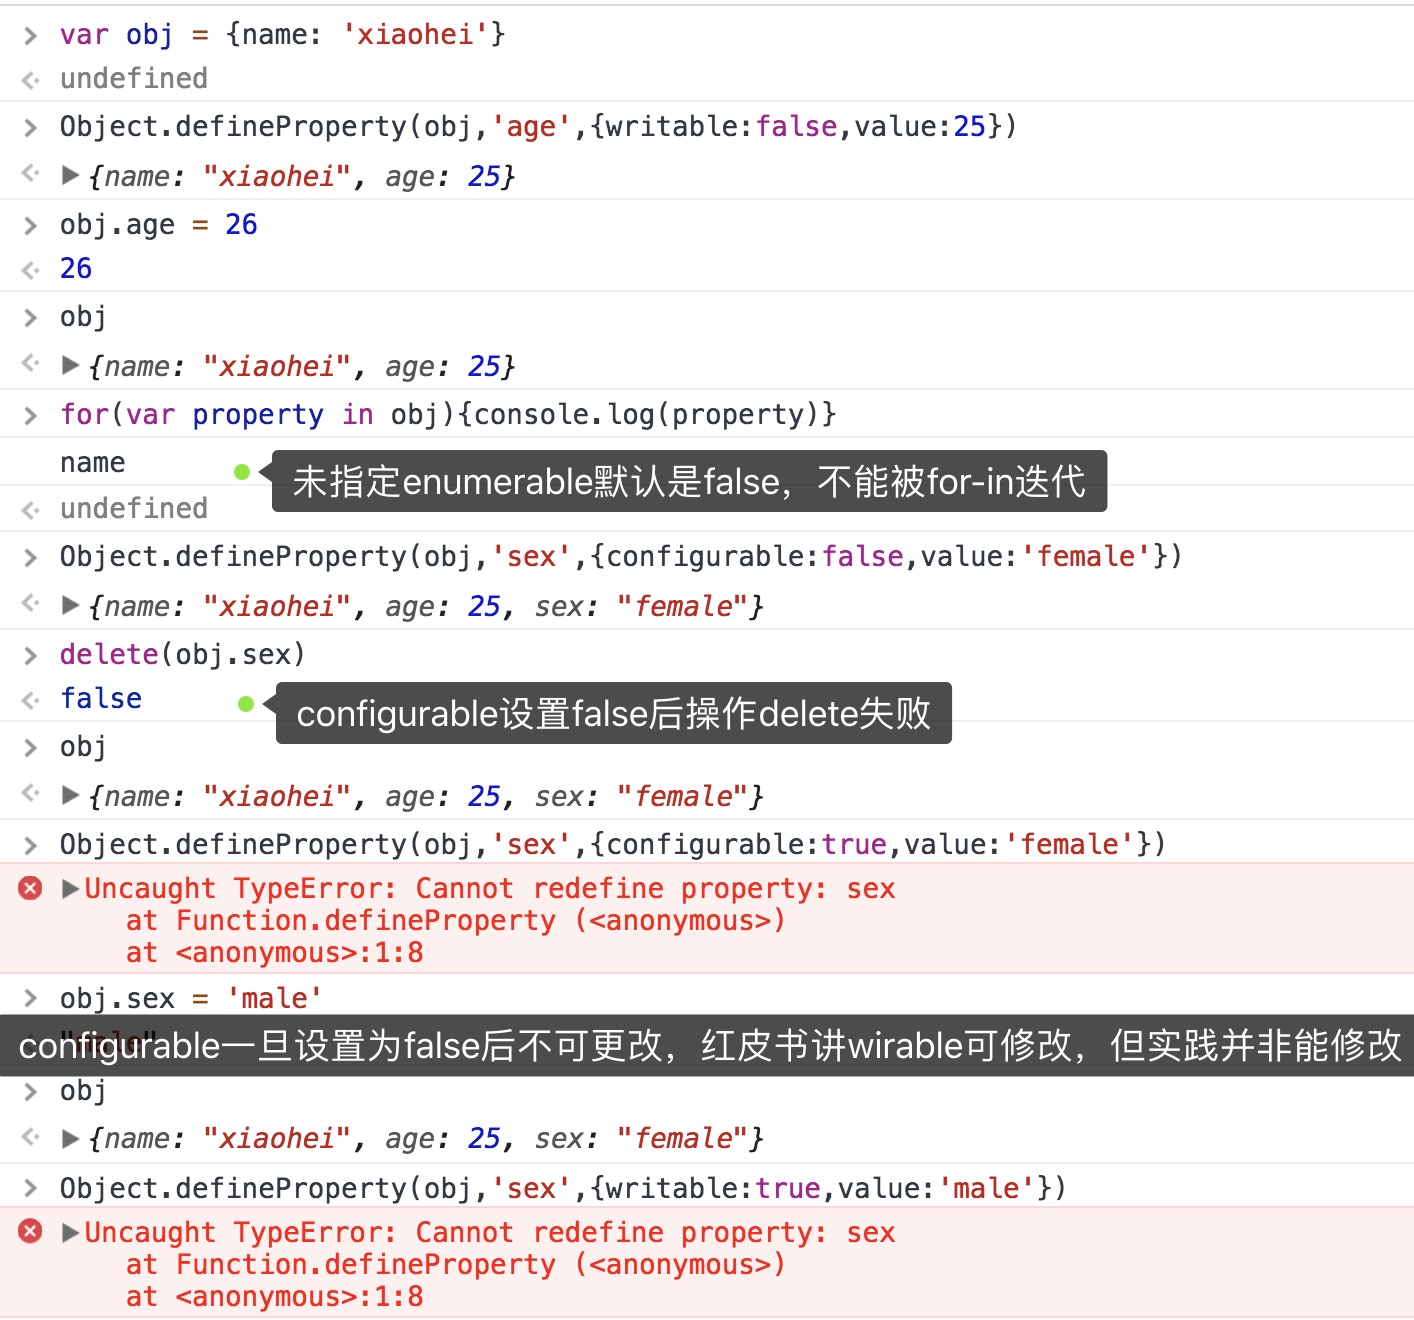The image size is (1414, 1320).
Task: Click the green dot next to the 'name' output
Action: click(242, 472)
